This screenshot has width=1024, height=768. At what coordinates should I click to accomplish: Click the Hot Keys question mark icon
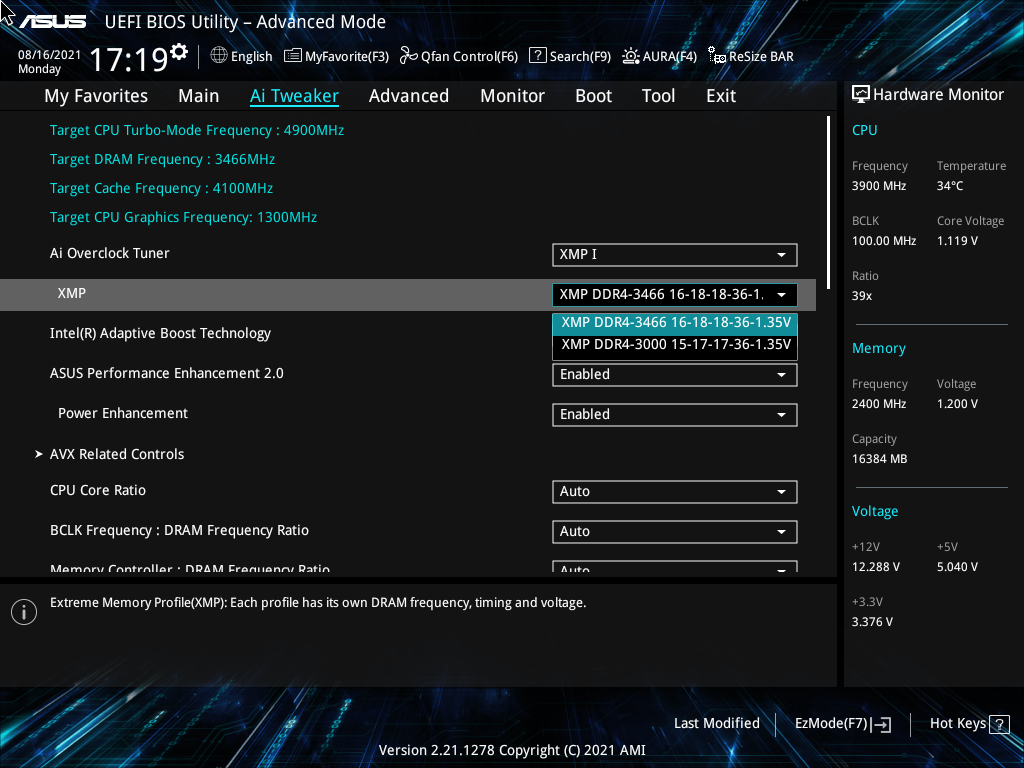[x=999, y=724]
